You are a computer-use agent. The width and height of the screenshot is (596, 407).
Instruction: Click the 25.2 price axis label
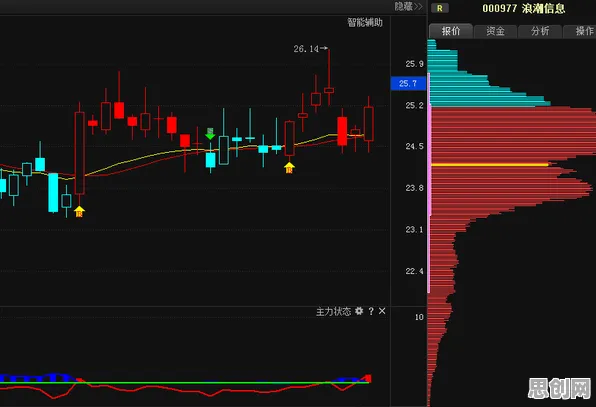[x=414, y=105]
